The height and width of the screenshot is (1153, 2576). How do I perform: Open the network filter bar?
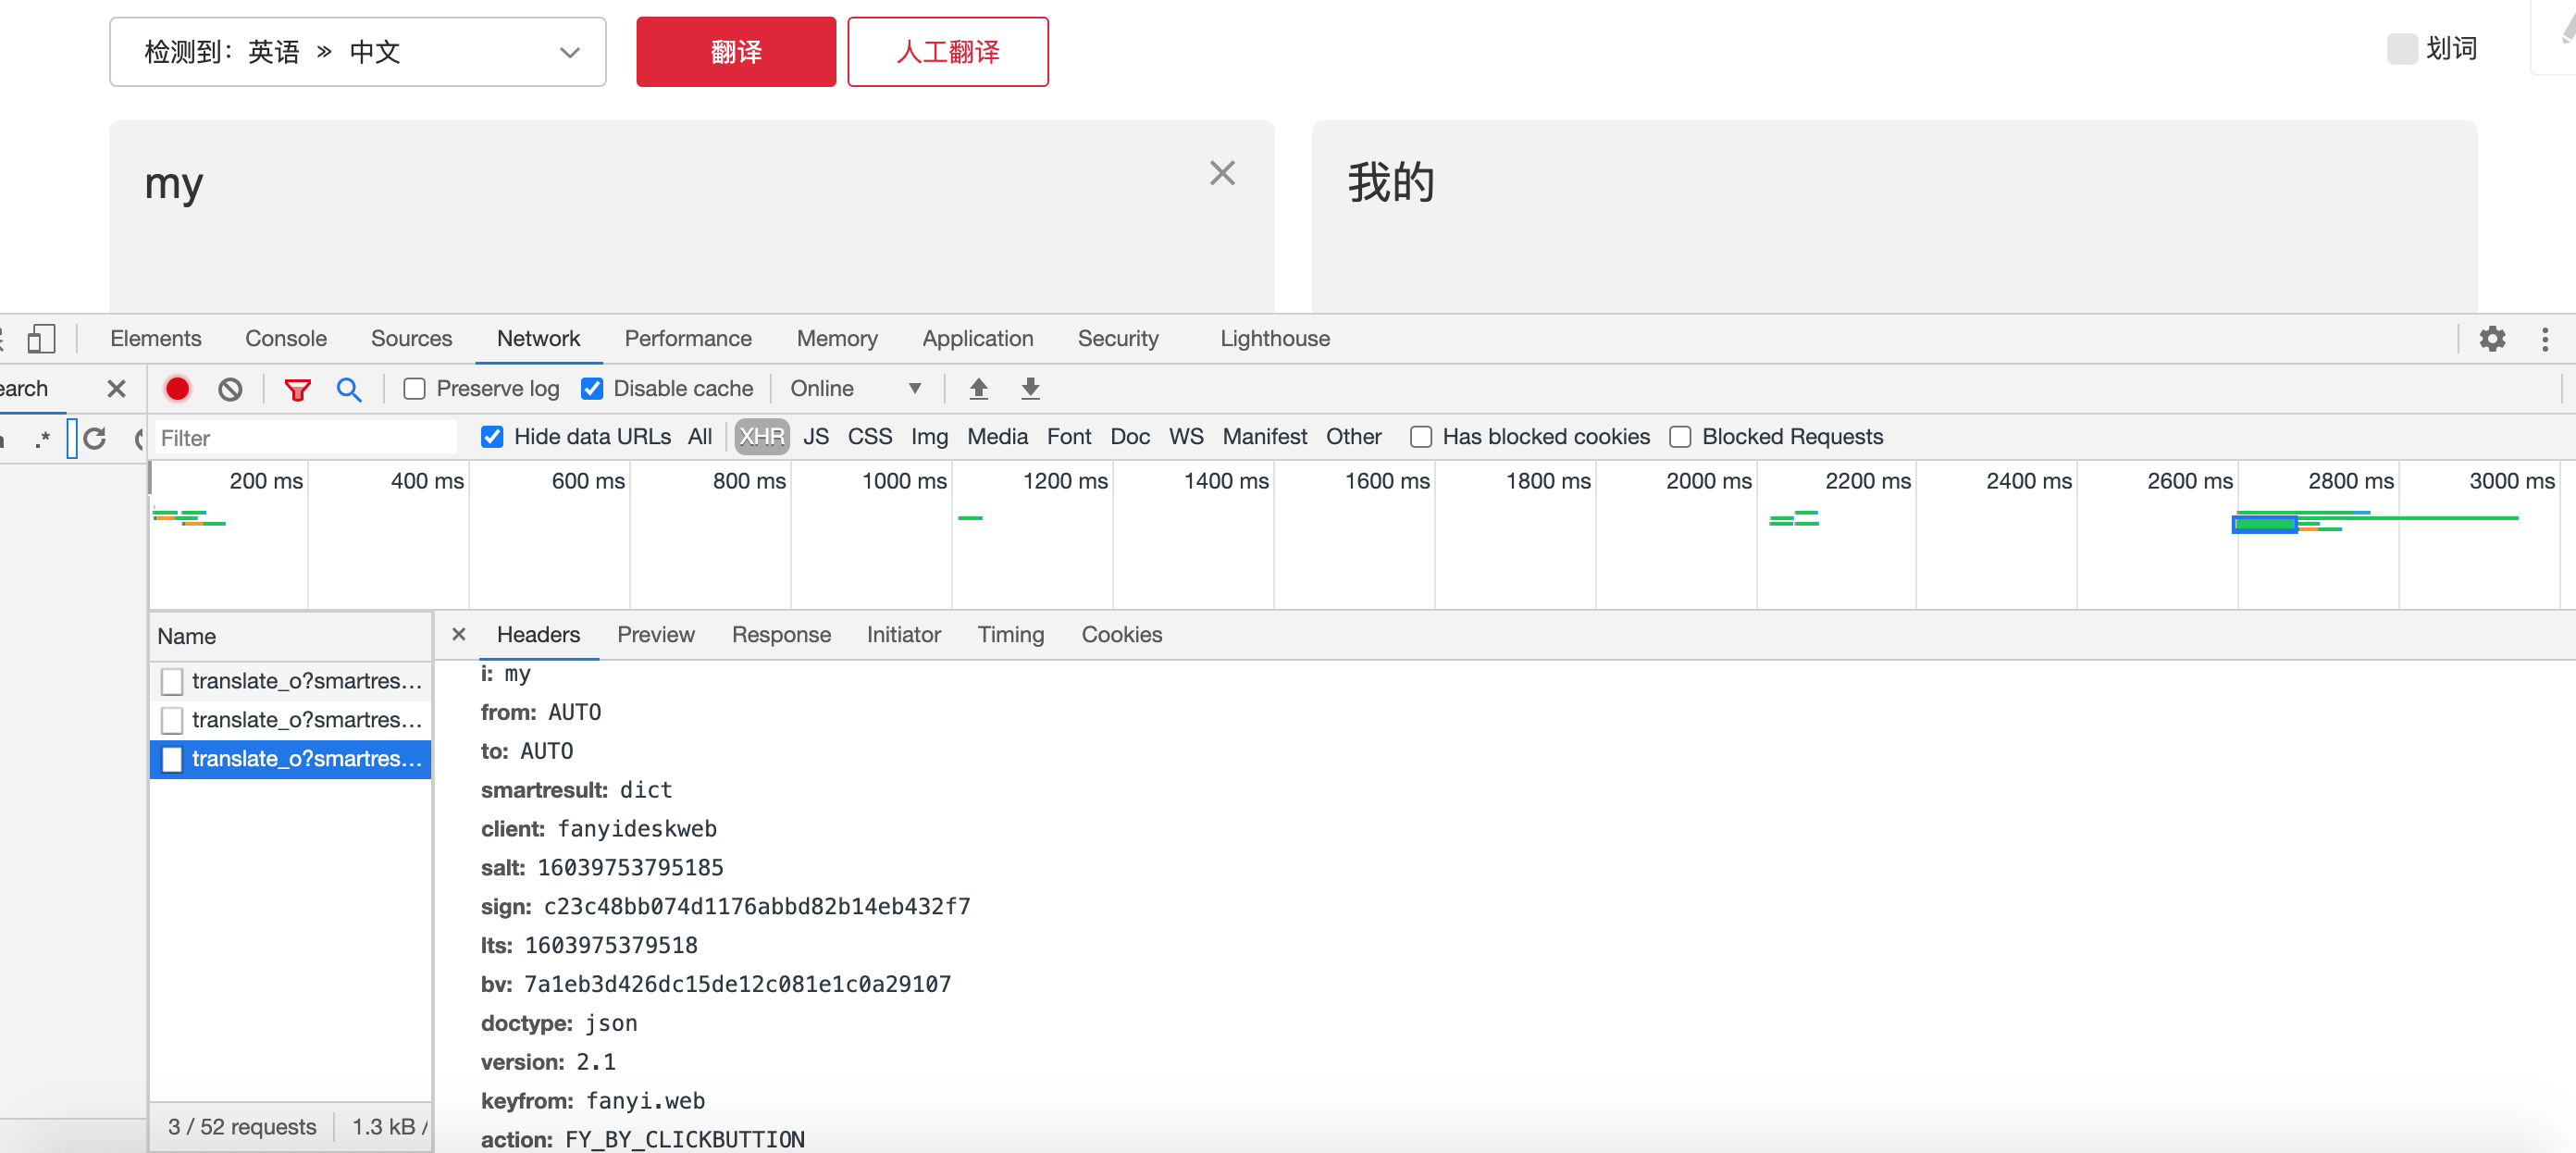pos(297,389)
